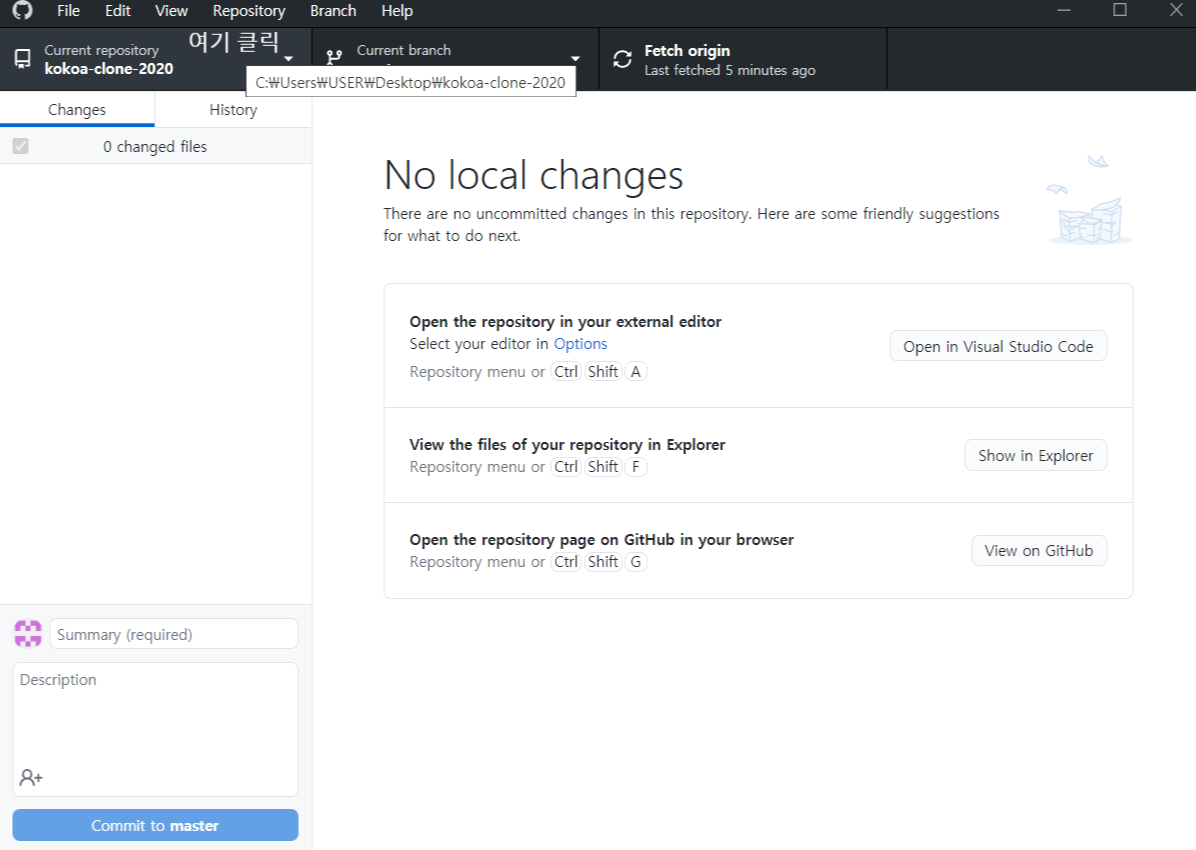
Task: Click the Commit to master button
Action: (x=155, y=826)
